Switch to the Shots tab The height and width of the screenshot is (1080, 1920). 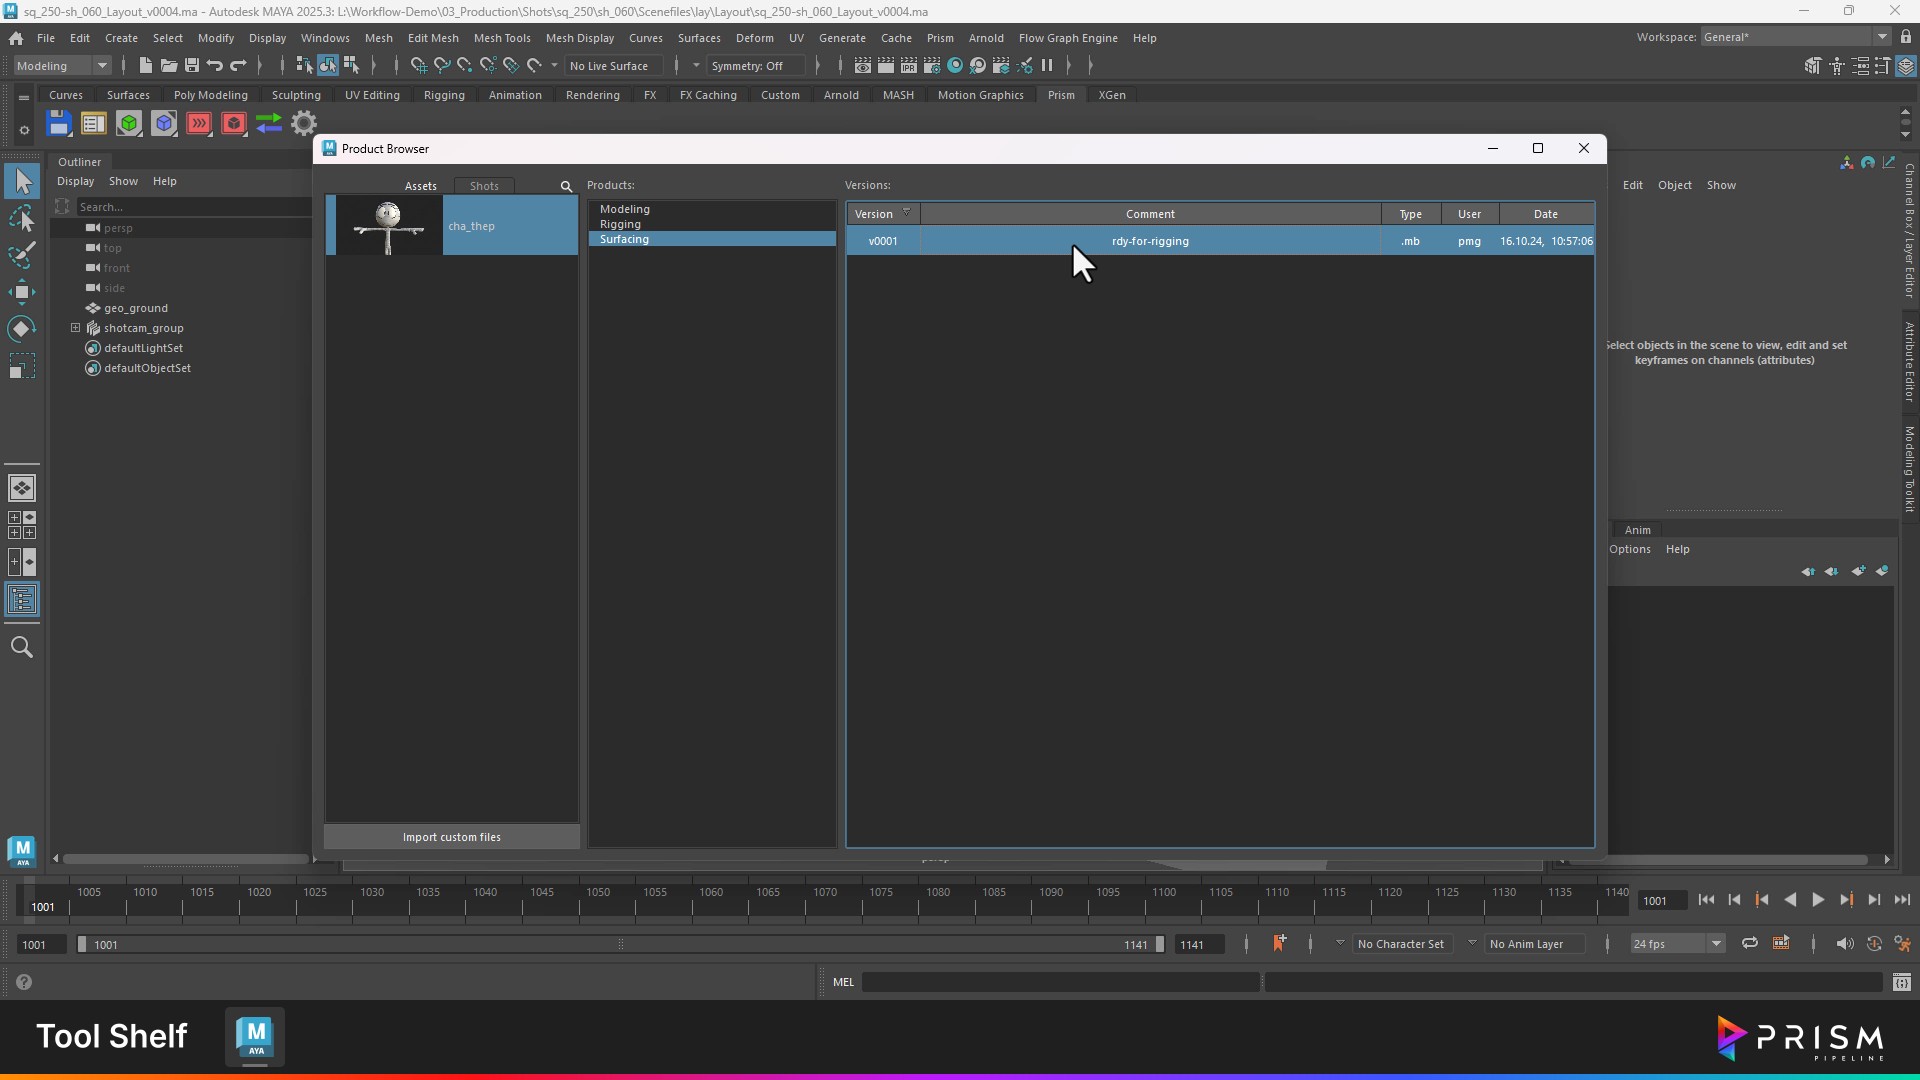[484, 186]
